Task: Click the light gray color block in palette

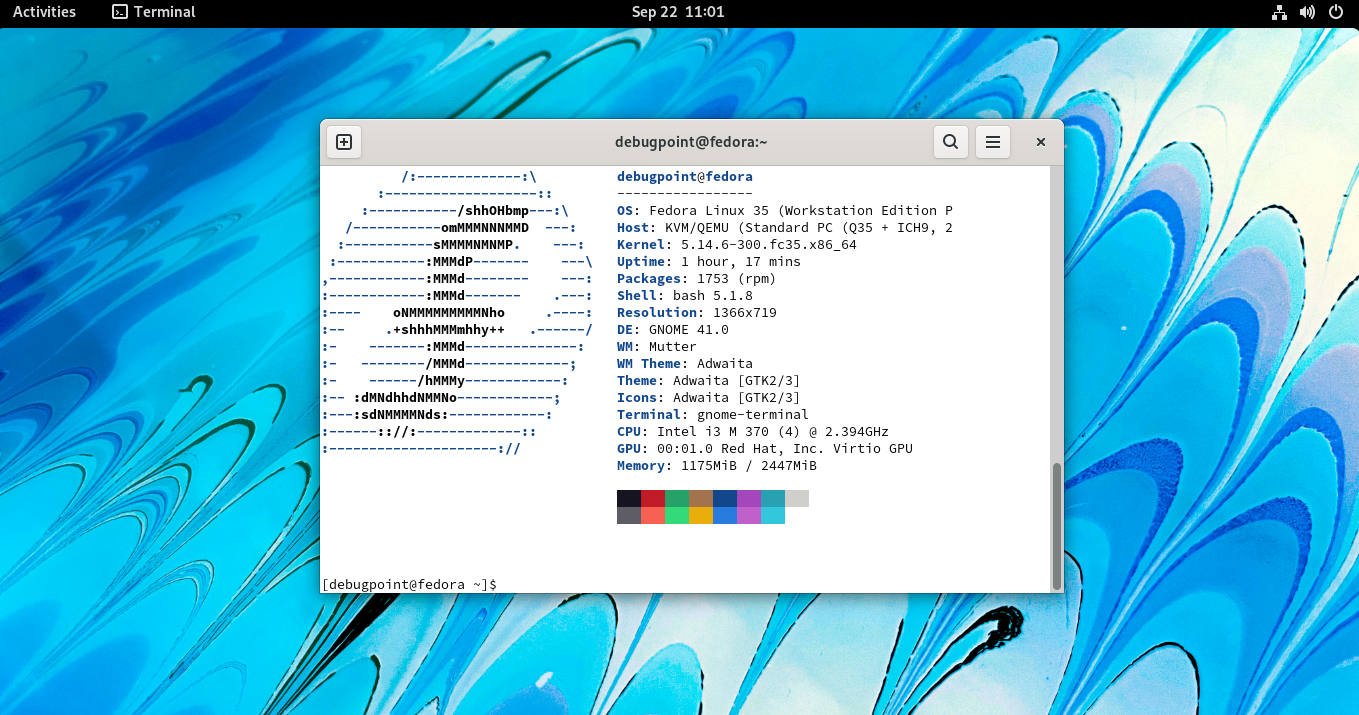Action: (797, 499)
